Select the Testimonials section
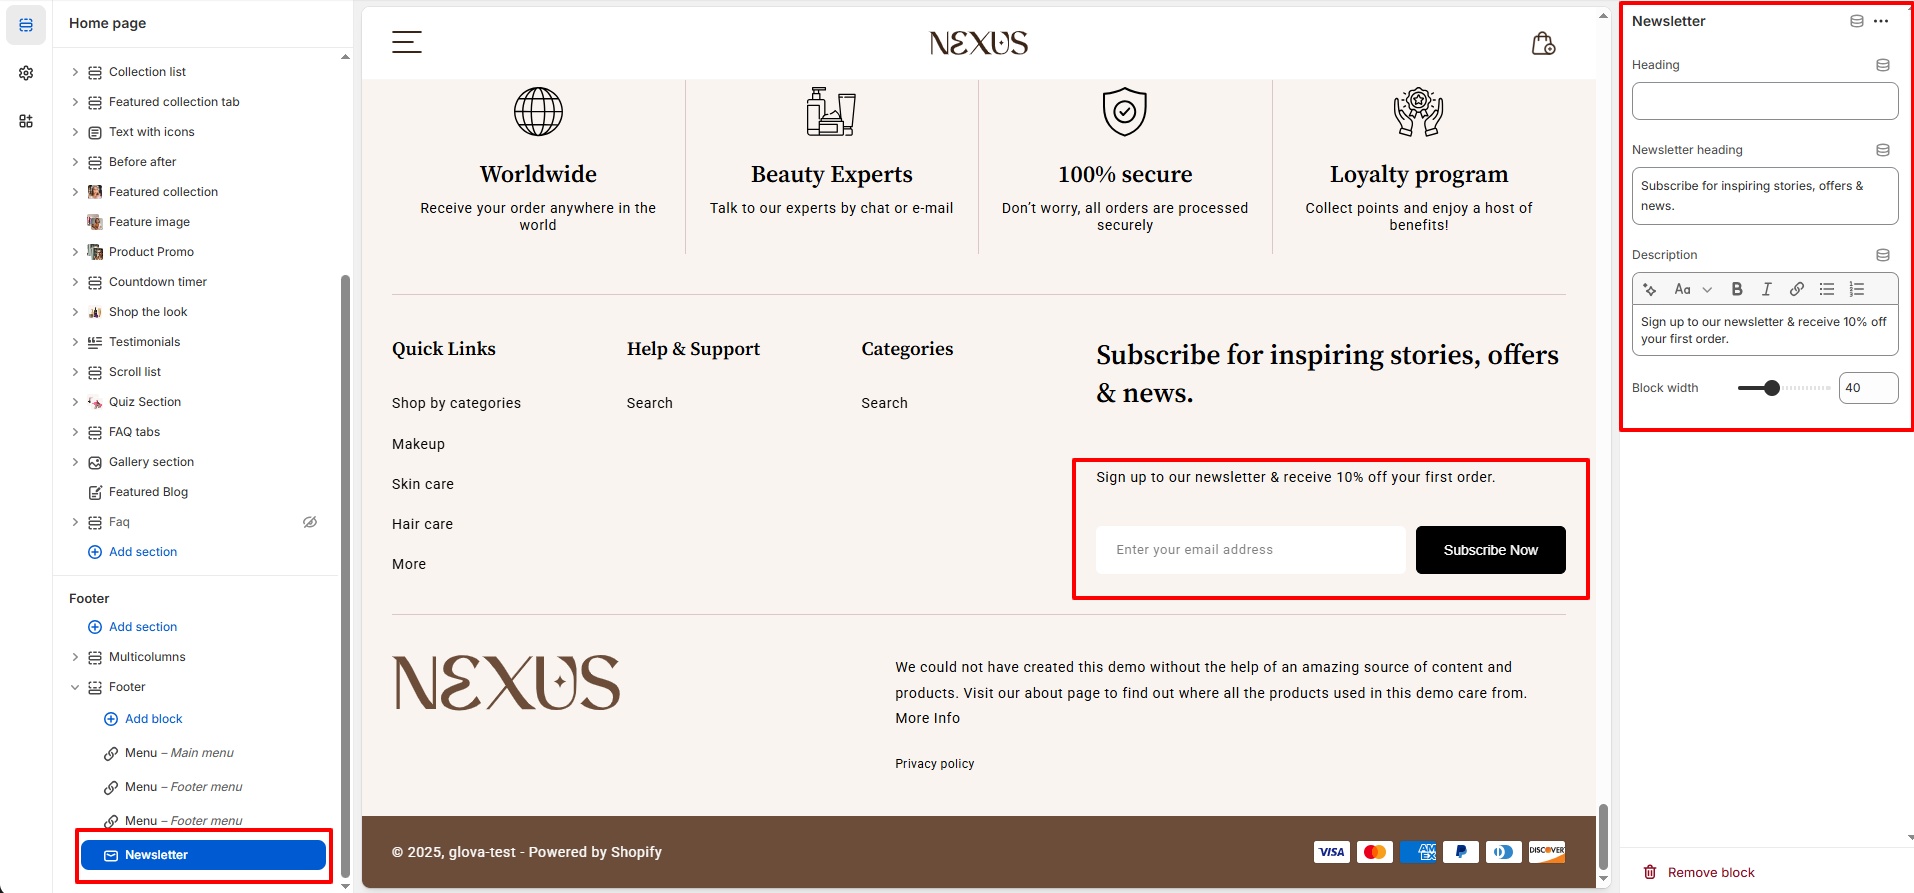Screen dimensions: 1914x893 point(144,342)
